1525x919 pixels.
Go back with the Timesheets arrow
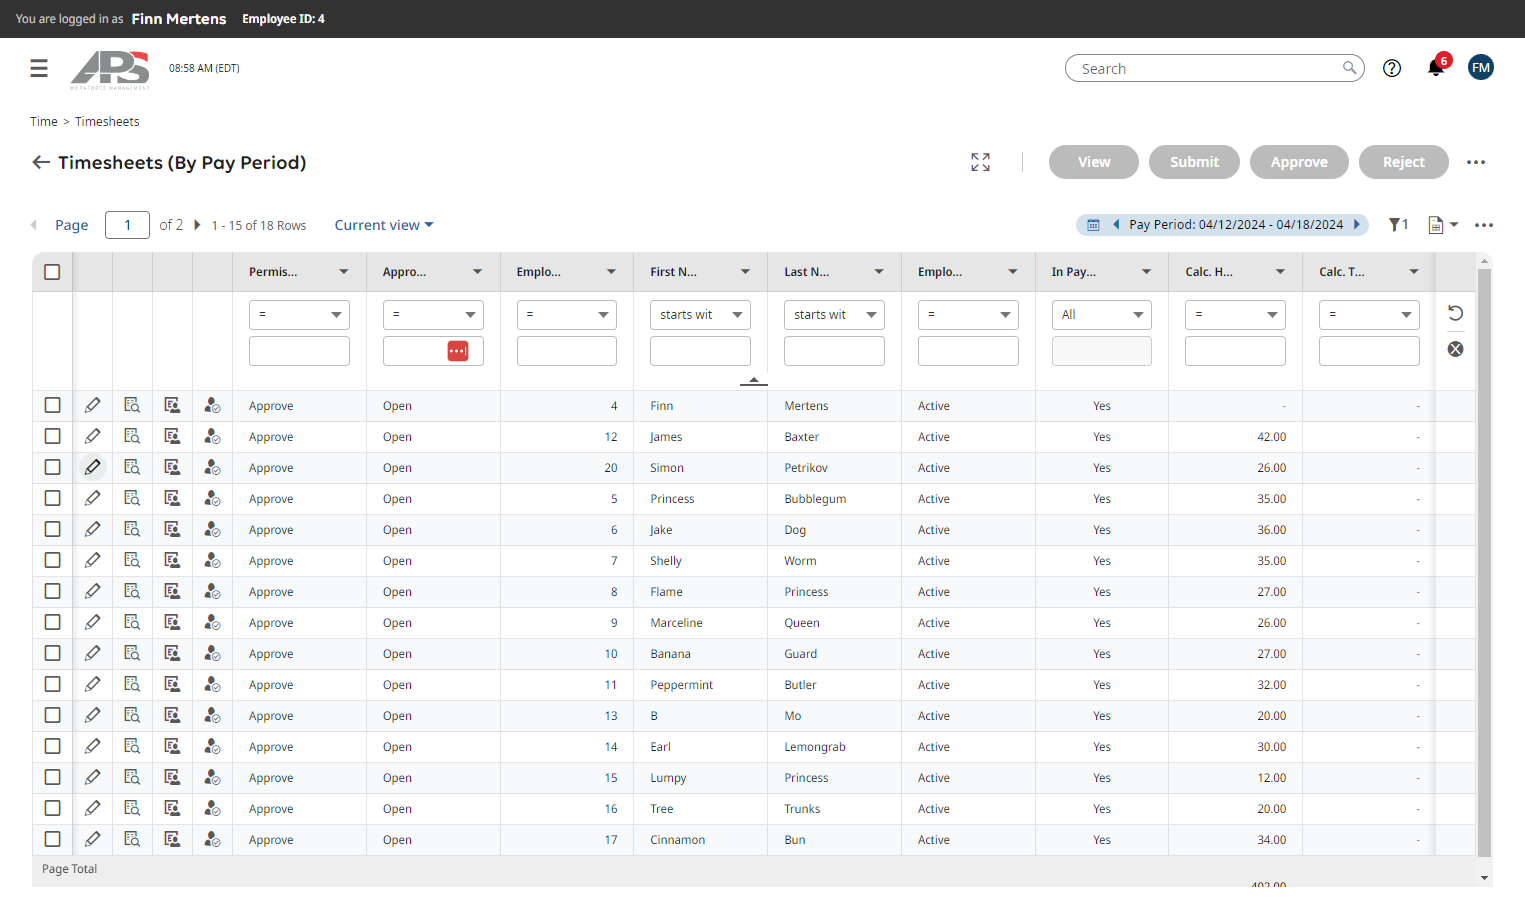click(x=41, y=162)
